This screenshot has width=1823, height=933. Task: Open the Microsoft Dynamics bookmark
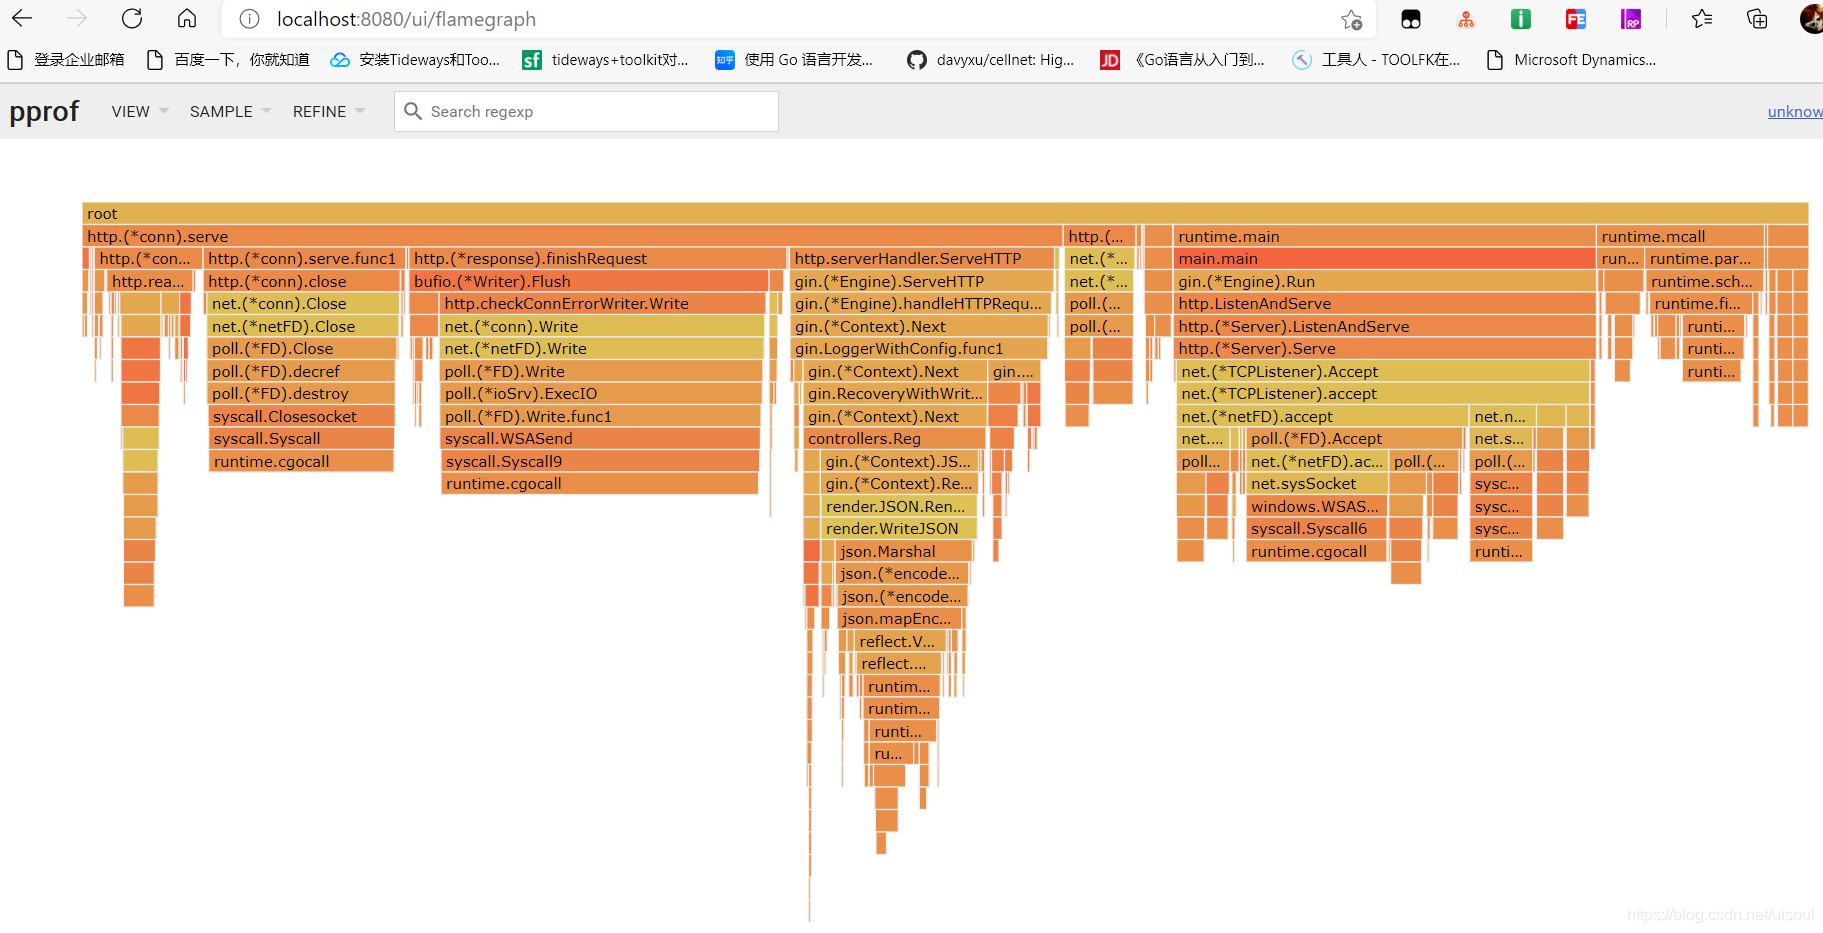(1571, 60)
